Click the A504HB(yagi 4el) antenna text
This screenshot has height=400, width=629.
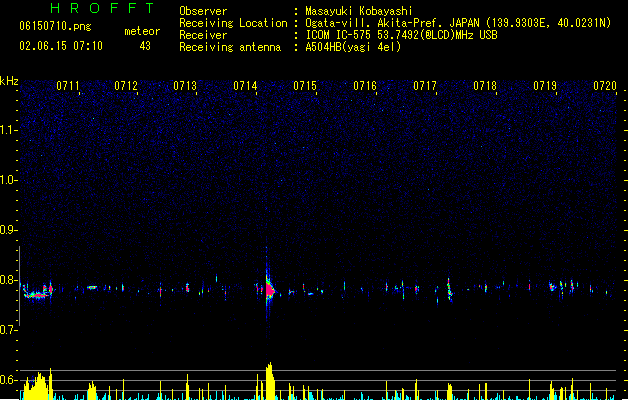(353, 47)
